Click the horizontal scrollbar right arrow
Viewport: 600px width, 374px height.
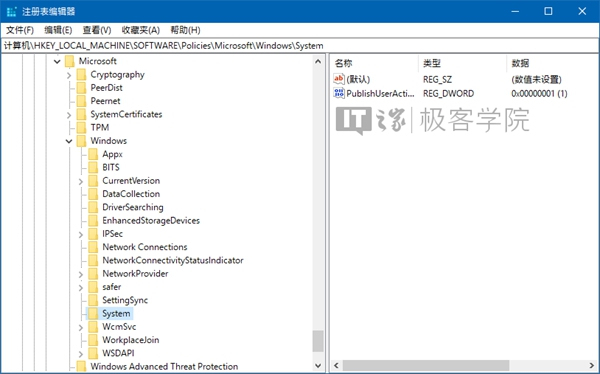pyautogui.click(x=592, y=366)
